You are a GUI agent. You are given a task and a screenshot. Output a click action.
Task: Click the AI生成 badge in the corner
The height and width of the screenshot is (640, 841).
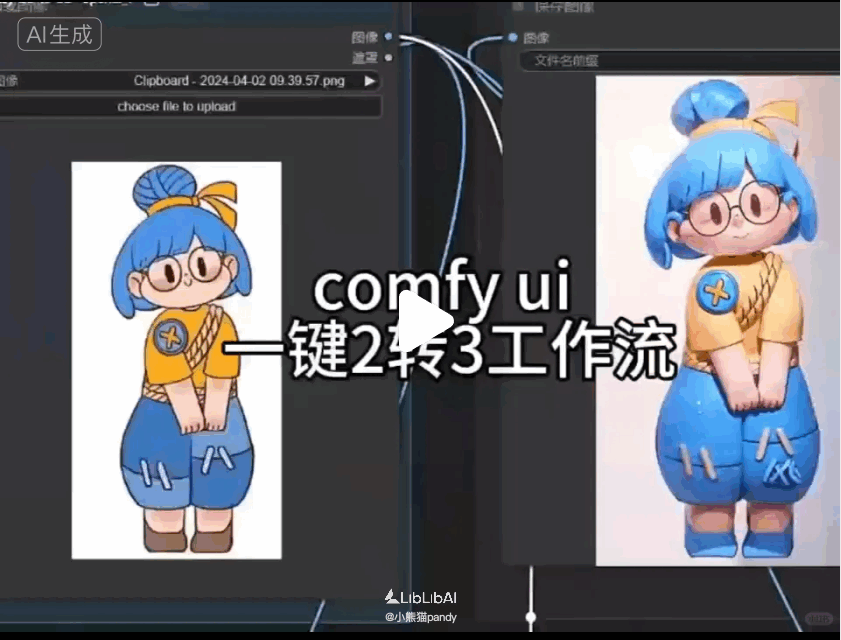[58, 34]
